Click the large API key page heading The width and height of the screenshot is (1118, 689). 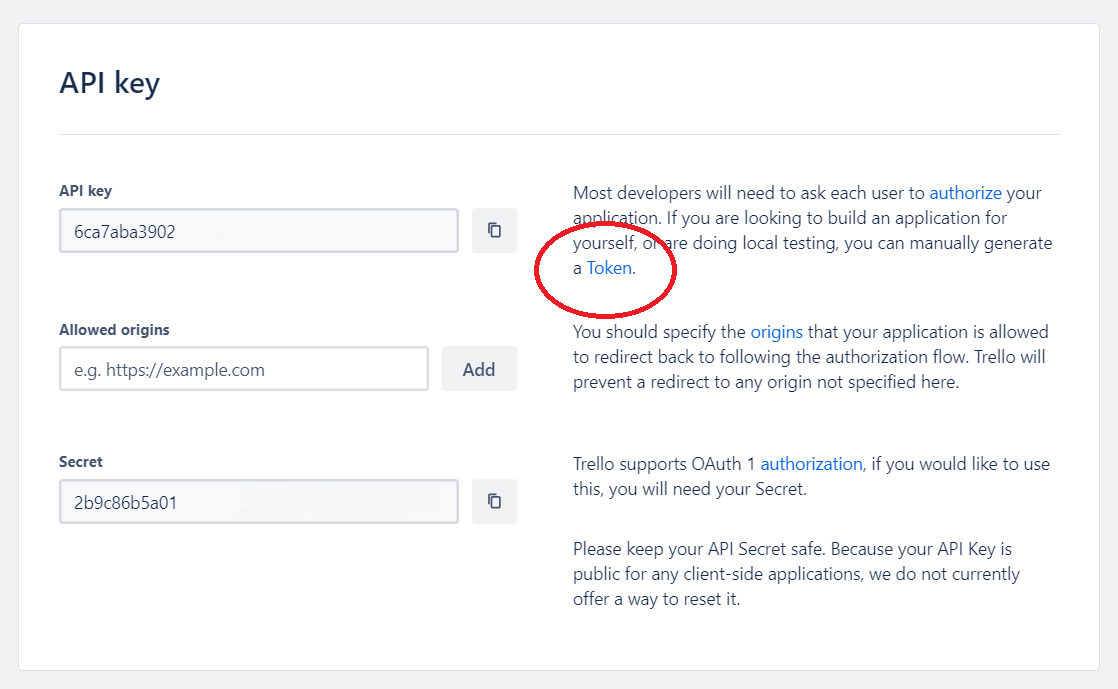(110, 83)
